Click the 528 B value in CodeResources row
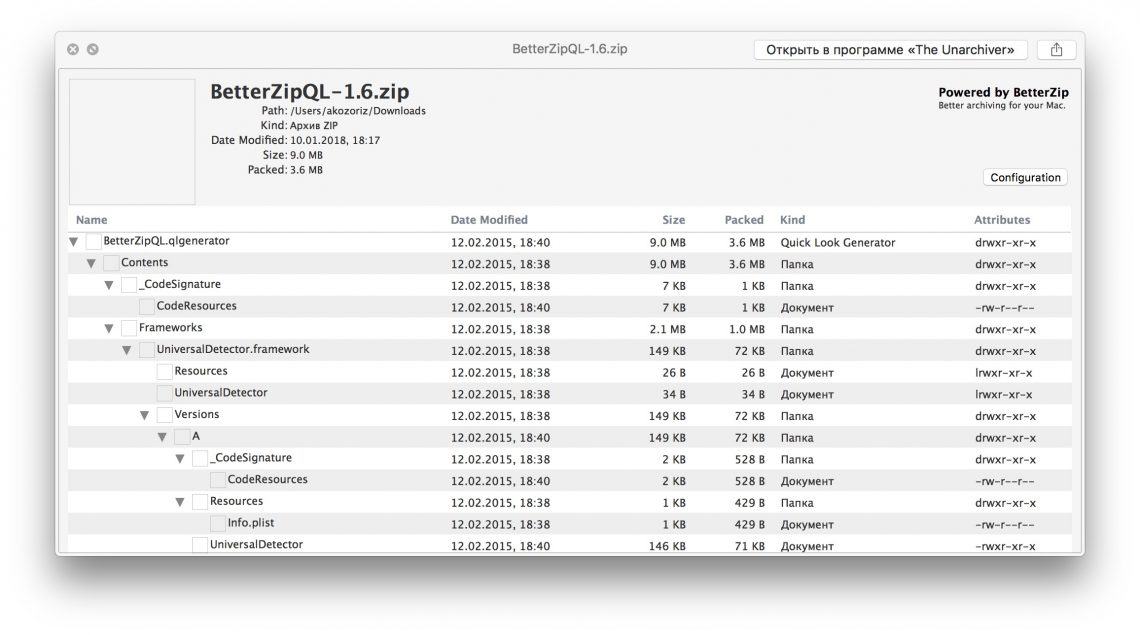 [750, 481]
